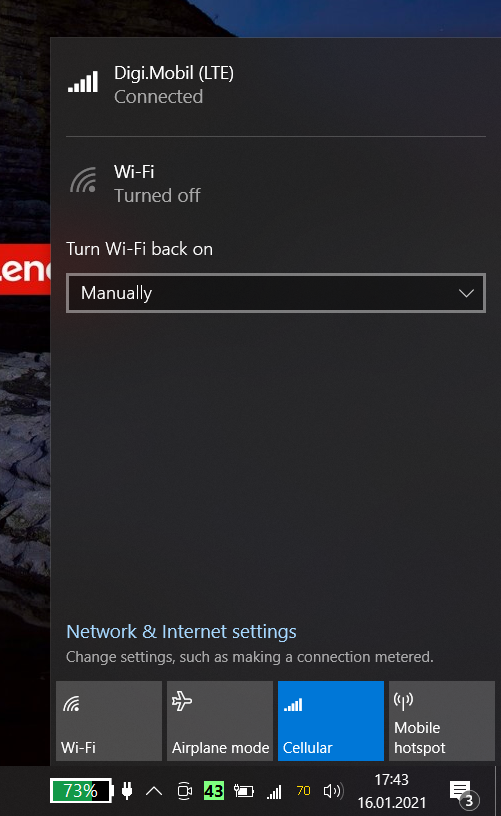
Task: Click the battery status tray icon
Action: (243, 791)
